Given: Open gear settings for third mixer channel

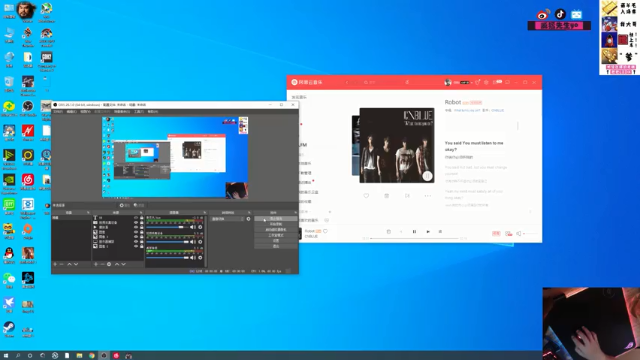Looking at the screenshot, I should click(x=200, y=258).
